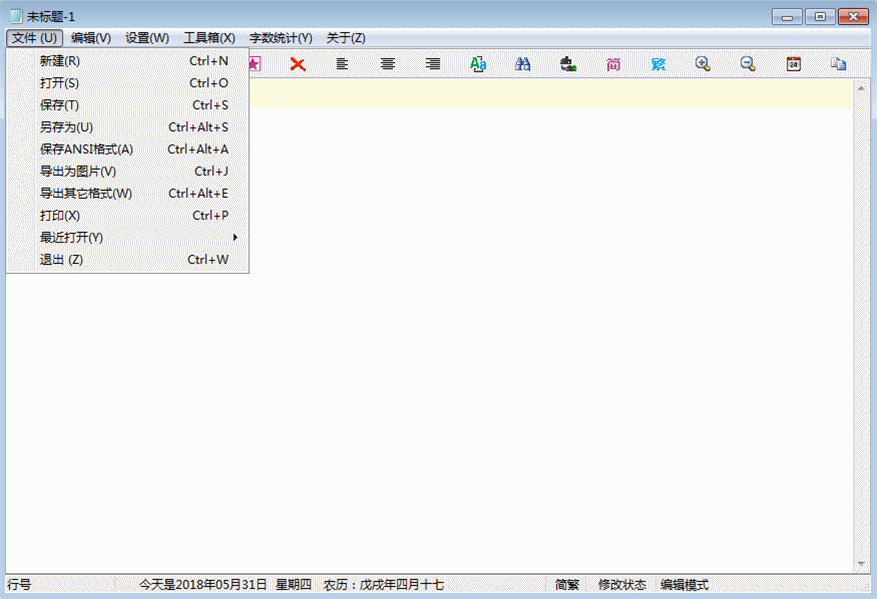This screenshot has width=877, height=599.
Task: Convert to Traditional with the blue 繁 icon
Action: click(658, 64)
